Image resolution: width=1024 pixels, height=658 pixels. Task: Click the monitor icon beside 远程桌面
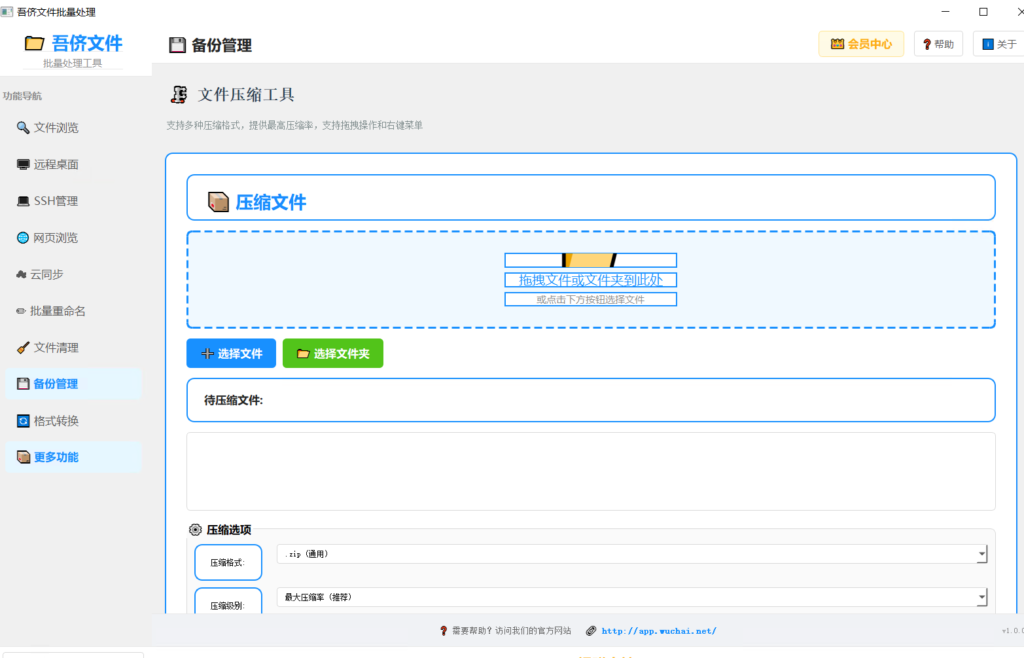(x=23, y=164)
